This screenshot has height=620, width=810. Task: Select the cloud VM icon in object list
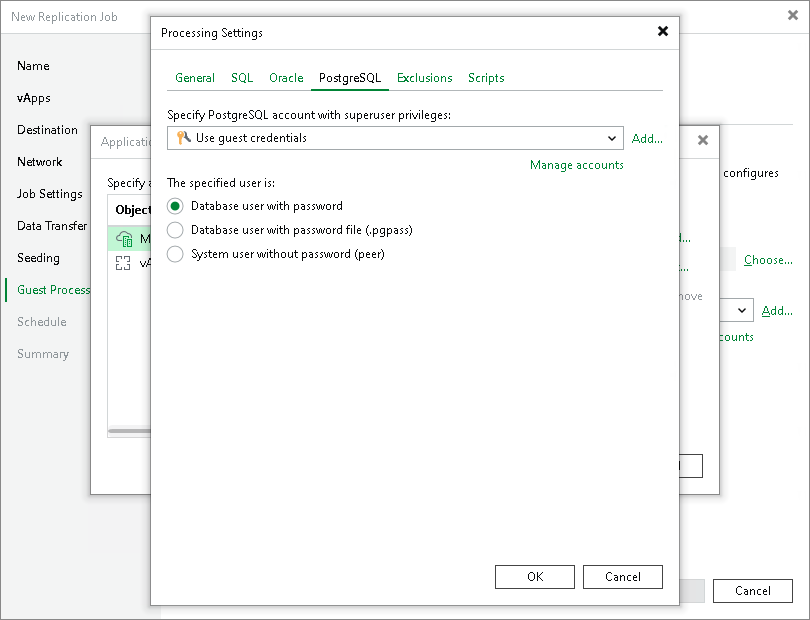[124, 239]
